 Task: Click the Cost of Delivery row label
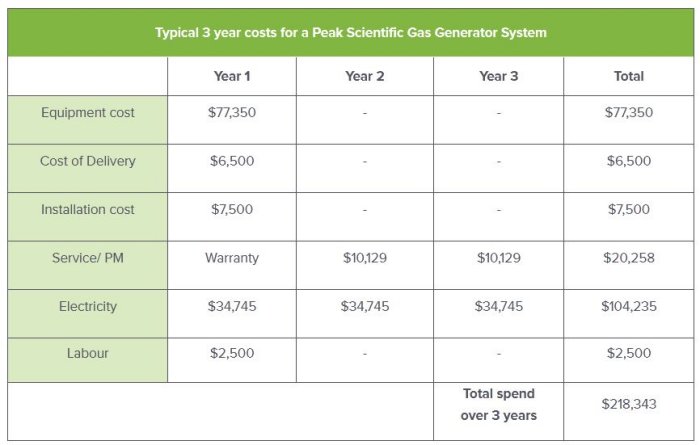click(88, 161)
